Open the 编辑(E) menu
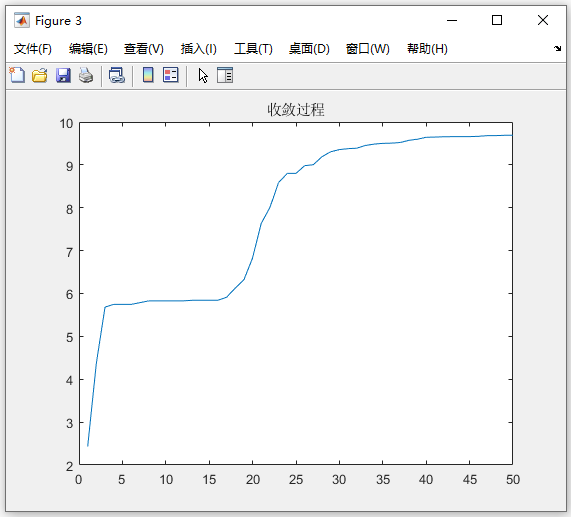 88,49
